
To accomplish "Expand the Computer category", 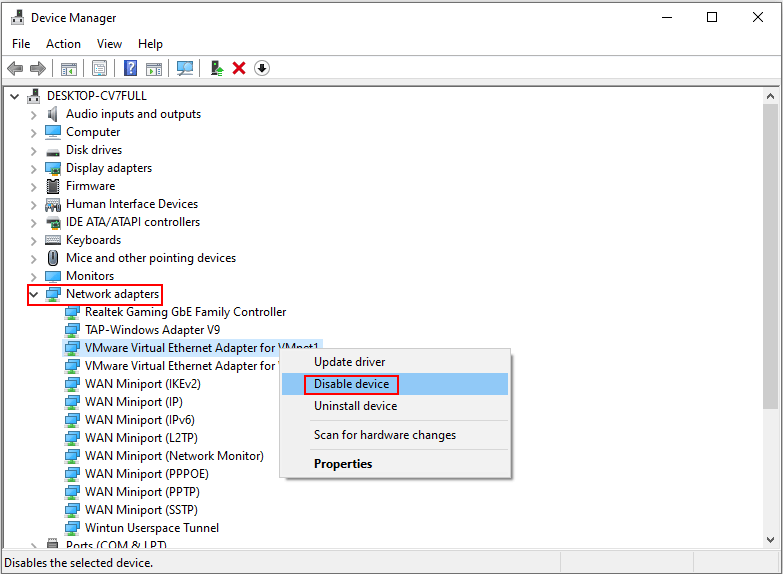I will (33, 132).
